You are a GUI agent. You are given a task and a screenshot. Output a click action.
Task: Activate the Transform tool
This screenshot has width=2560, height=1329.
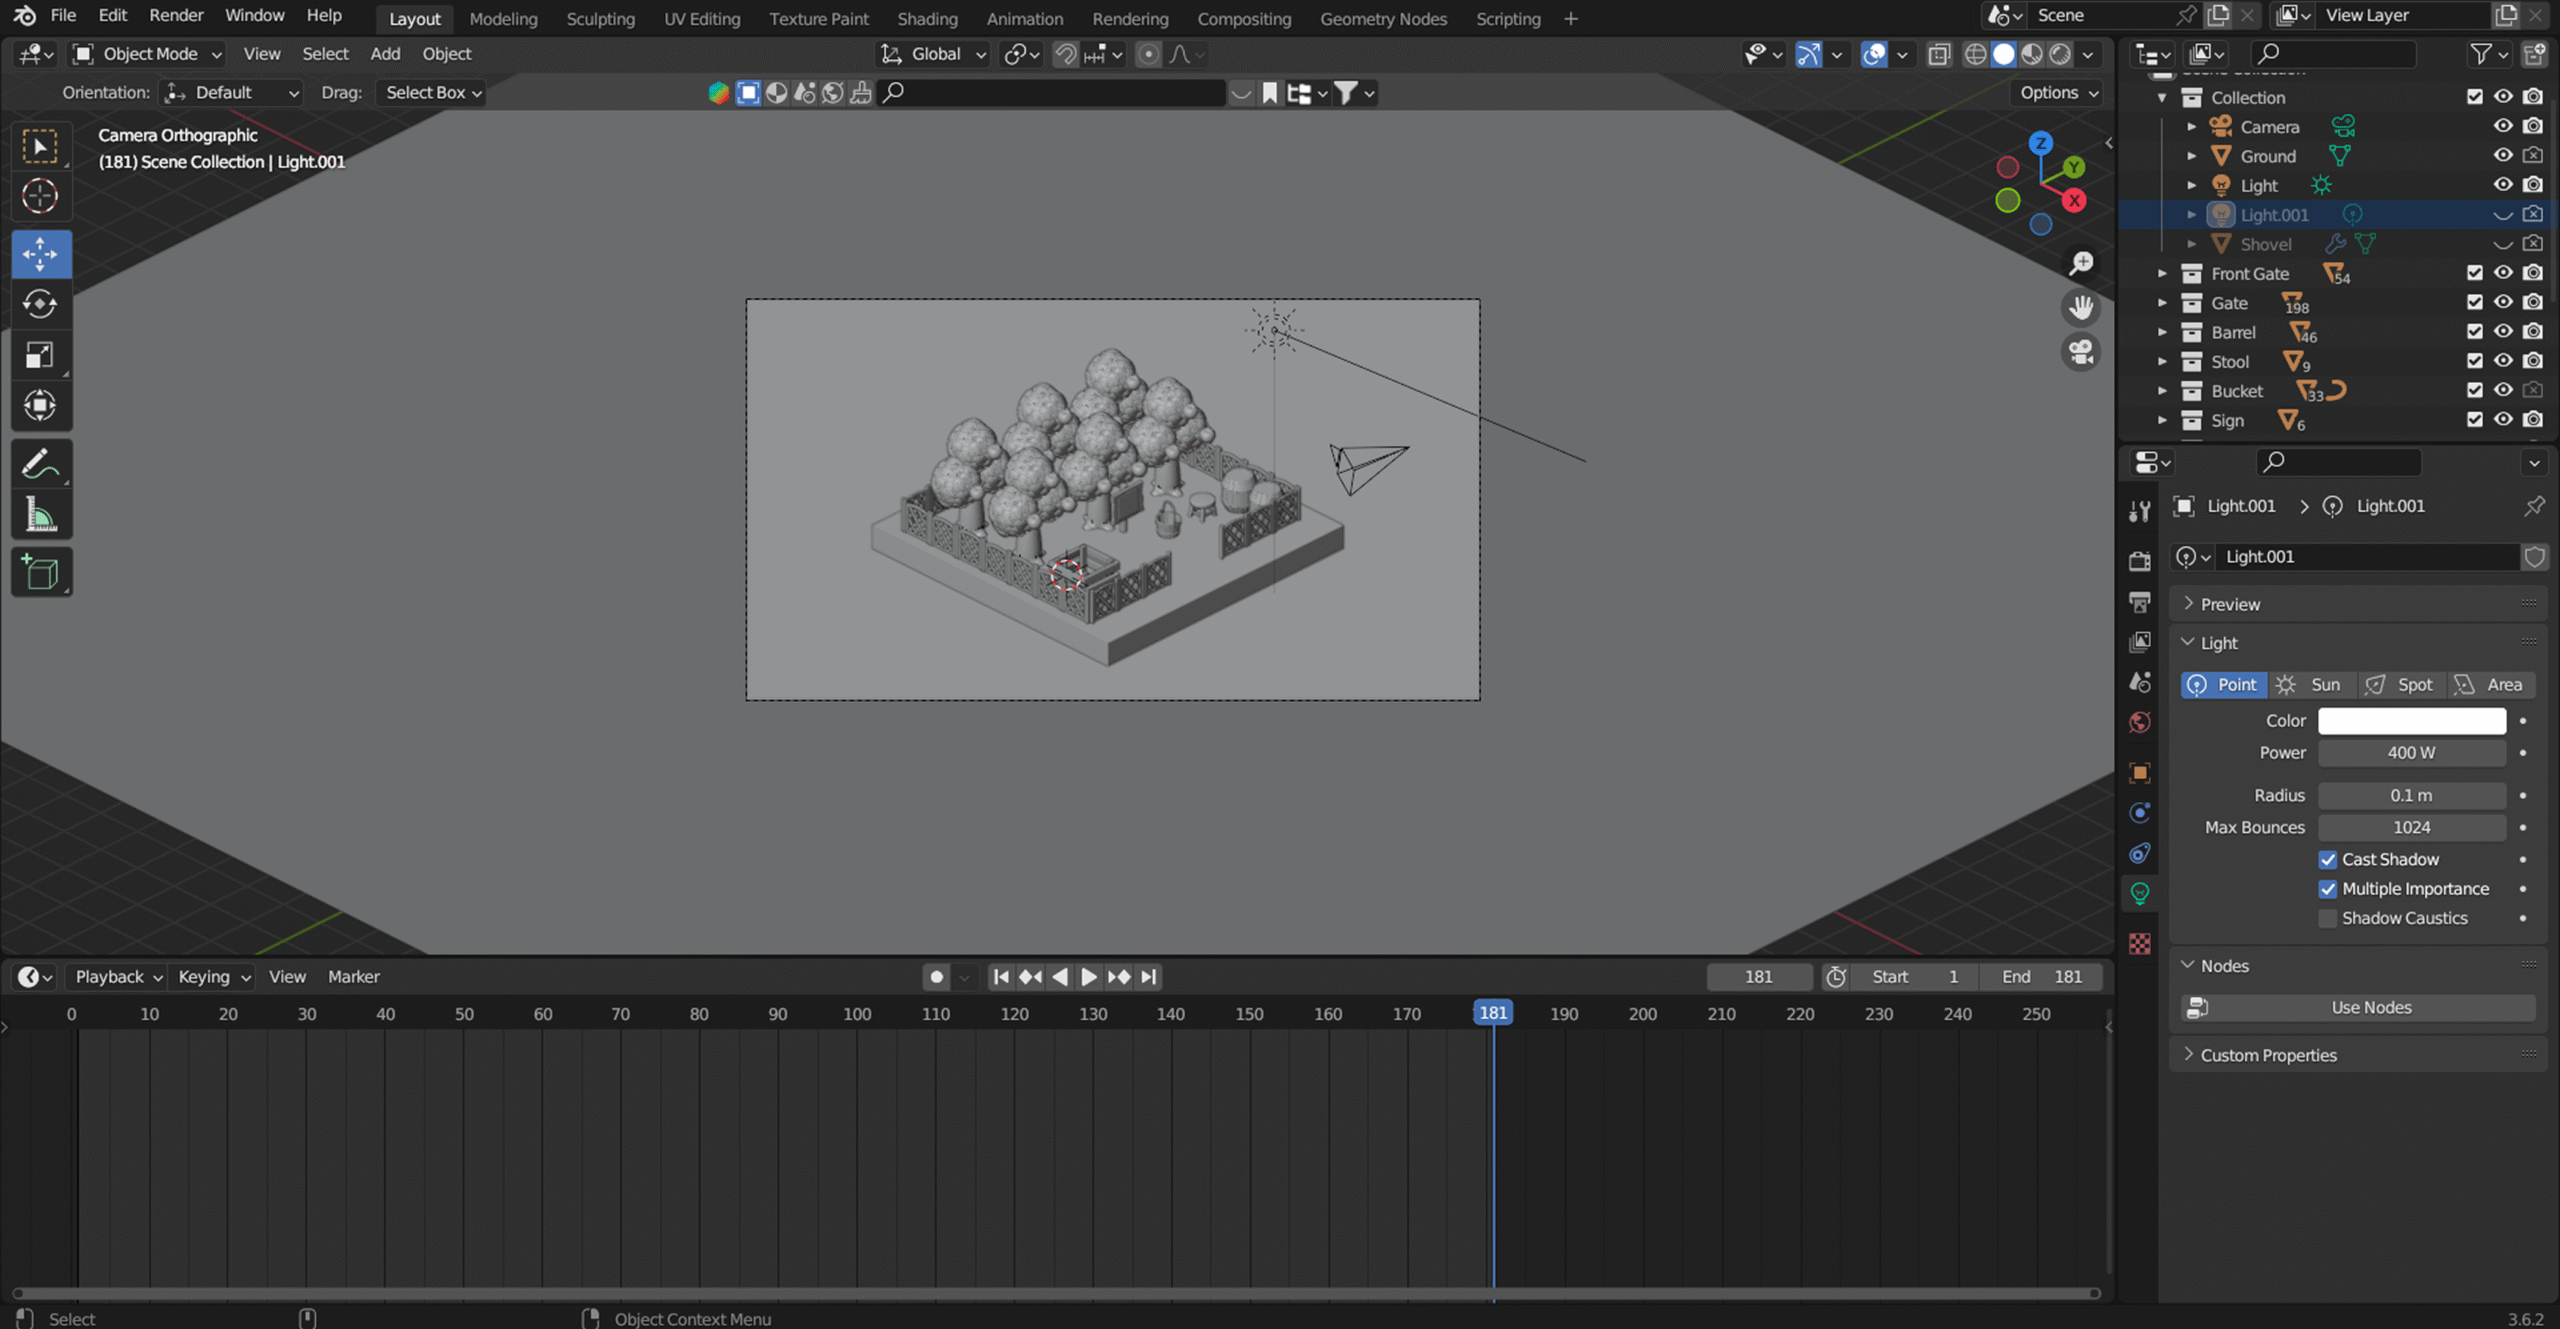(41, 406)
